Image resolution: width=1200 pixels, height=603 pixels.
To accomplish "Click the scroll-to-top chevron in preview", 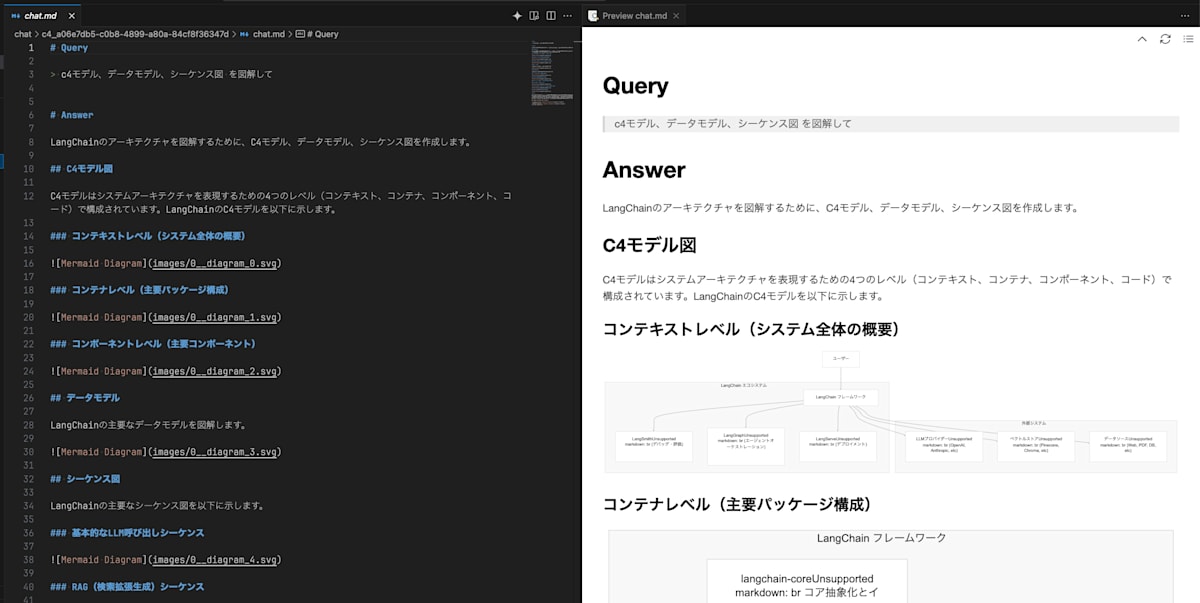I will 1142,39.
